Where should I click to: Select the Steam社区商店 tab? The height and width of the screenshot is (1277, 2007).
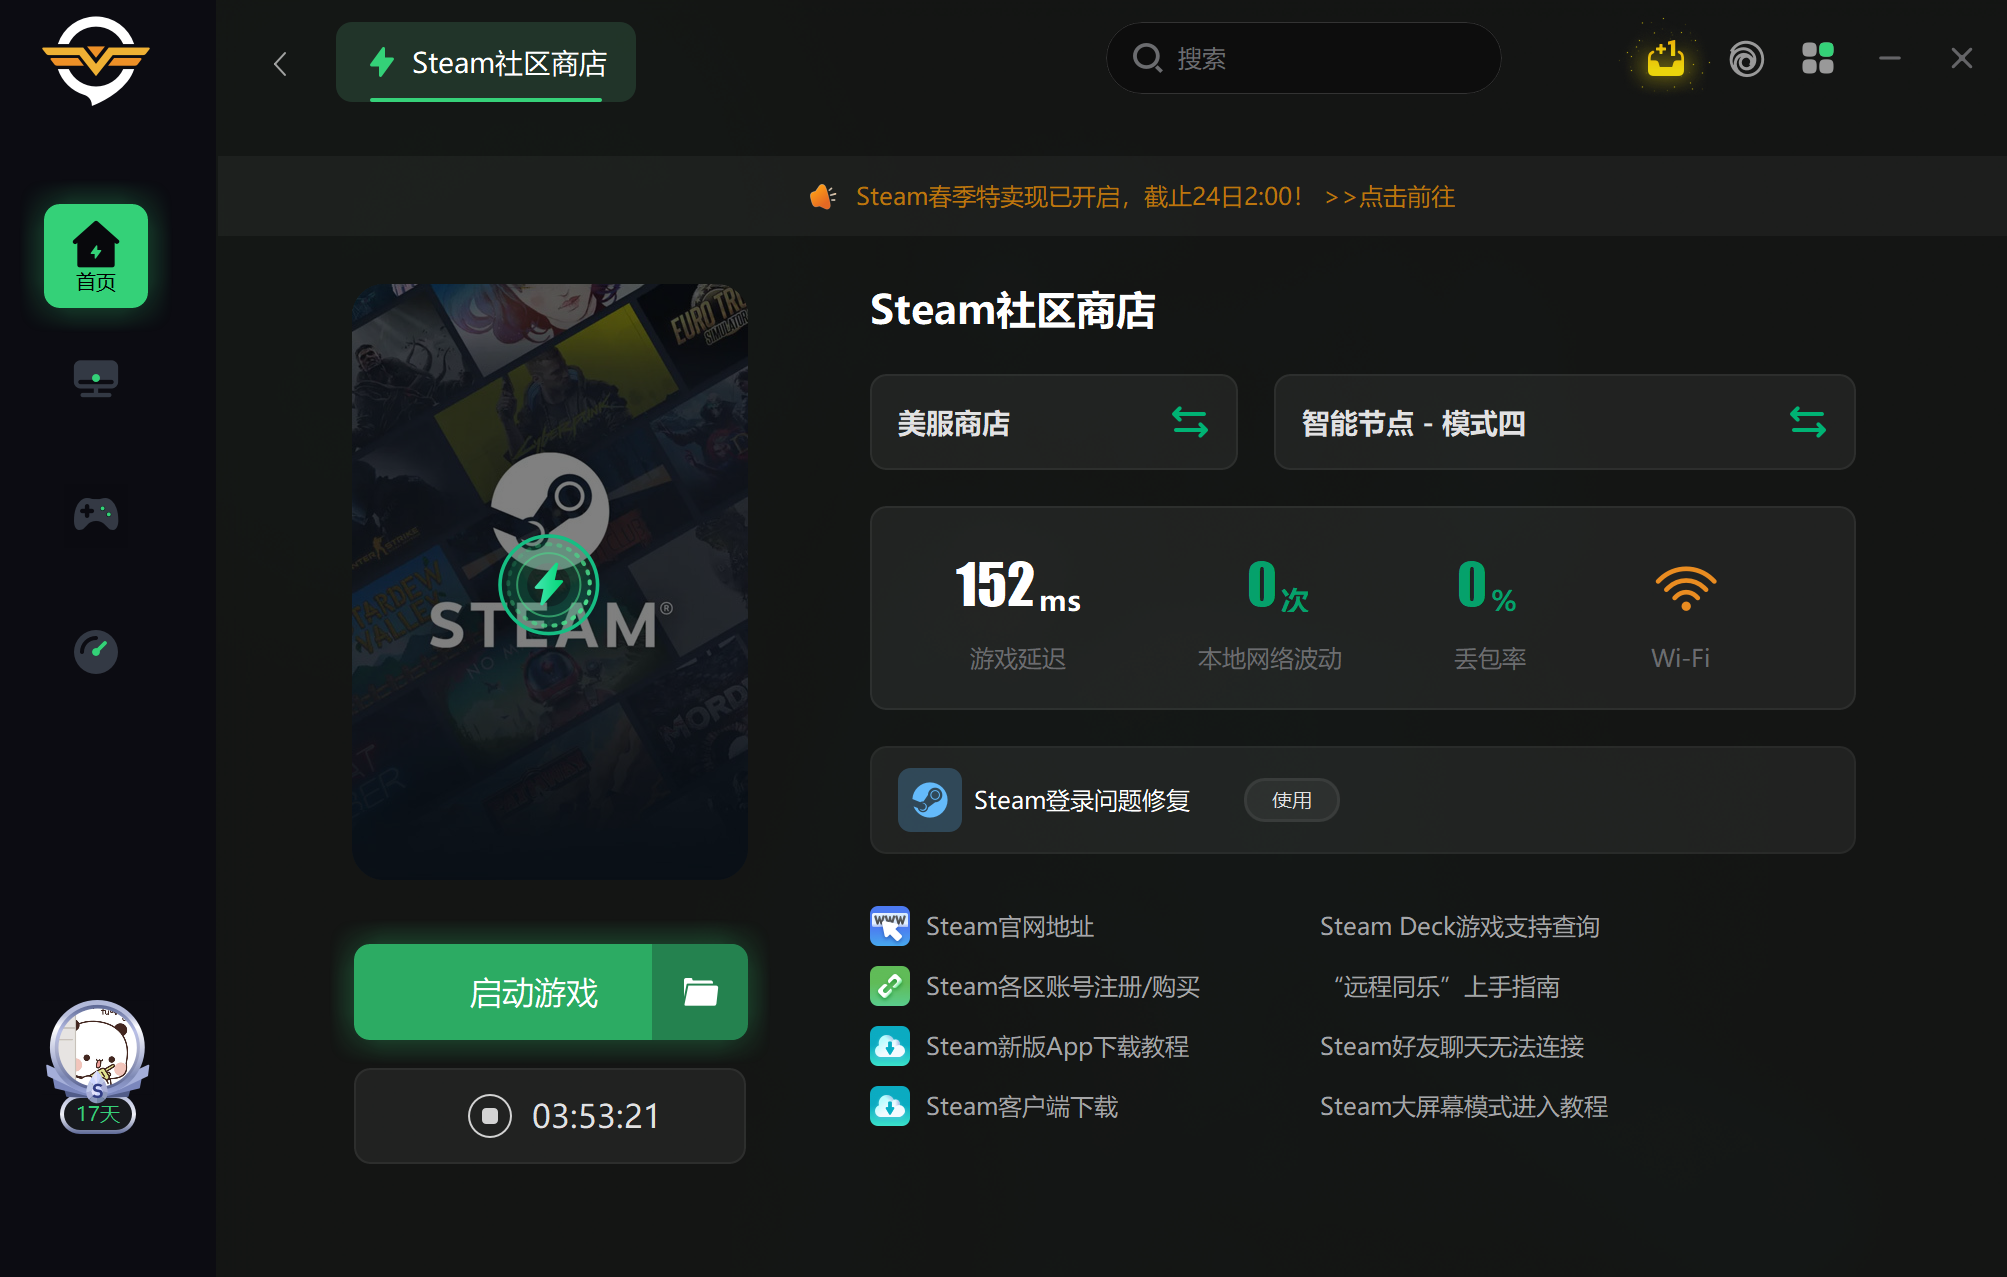point(486,63)
